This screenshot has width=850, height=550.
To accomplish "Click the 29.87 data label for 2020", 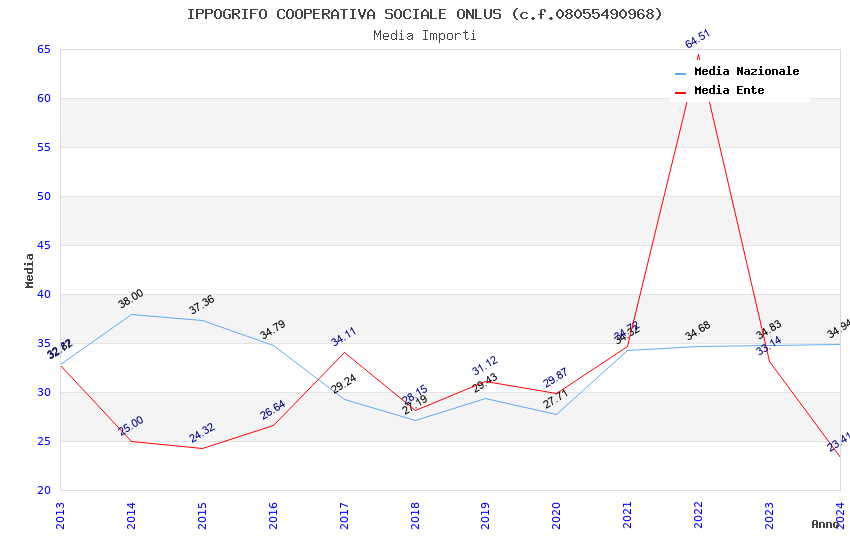I will (555, 378).
